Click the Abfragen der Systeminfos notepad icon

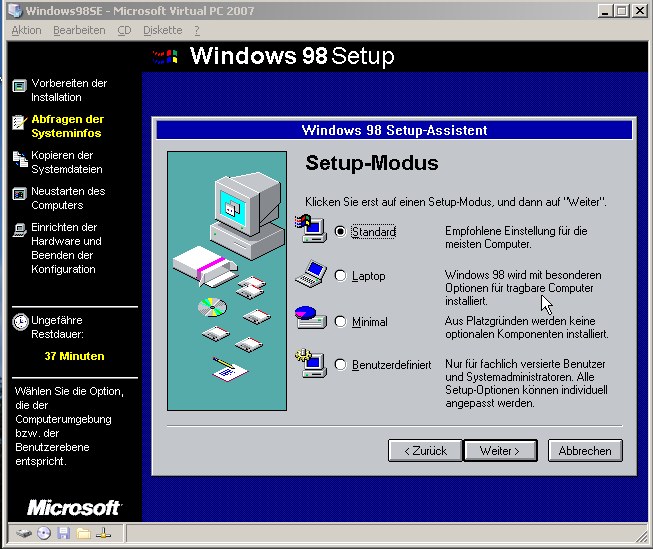coord(19,122)
